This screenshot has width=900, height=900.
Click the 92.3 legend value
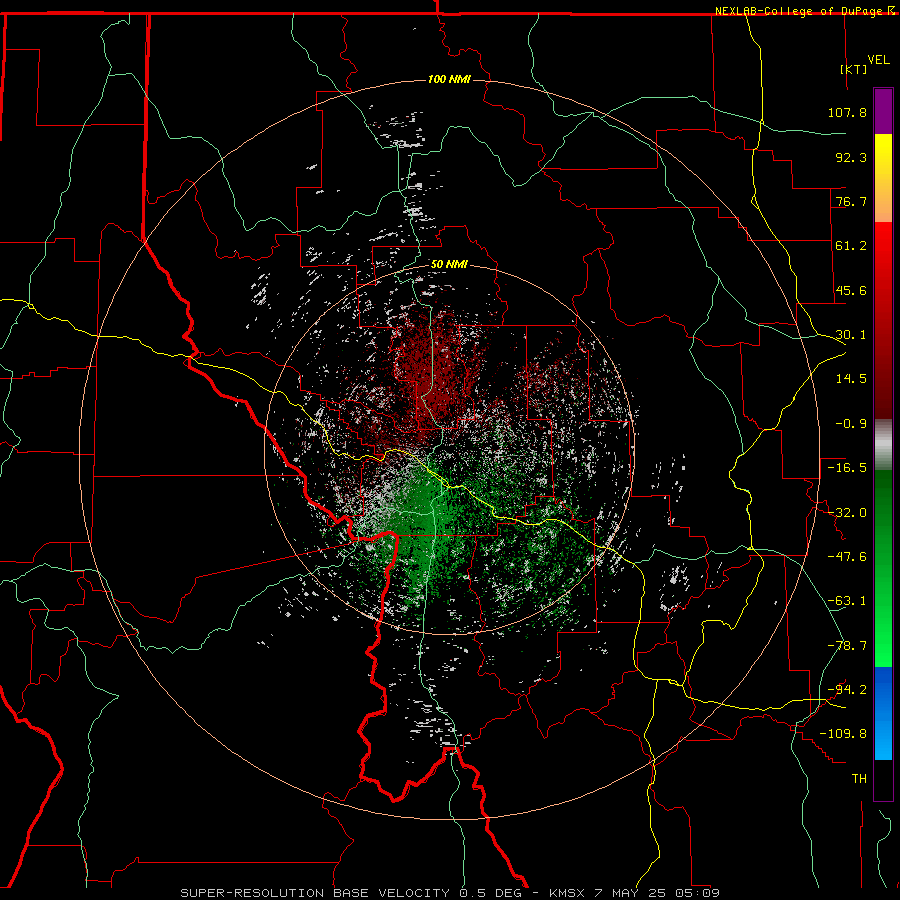(x=851, y=157)
